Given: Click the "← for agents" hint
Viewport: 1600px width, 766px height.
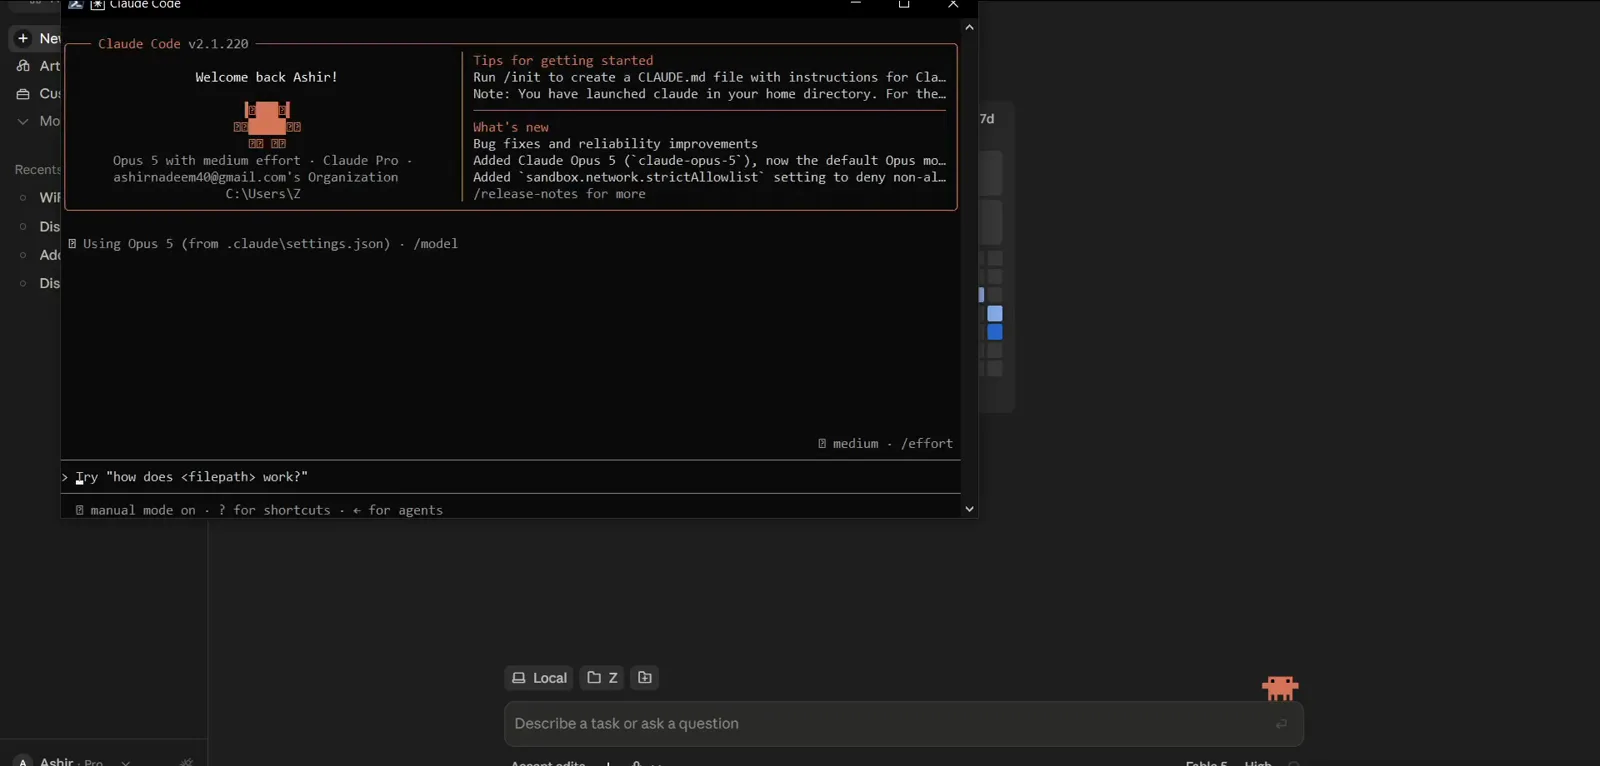Looking at the screenshot, I should [398, 510].
